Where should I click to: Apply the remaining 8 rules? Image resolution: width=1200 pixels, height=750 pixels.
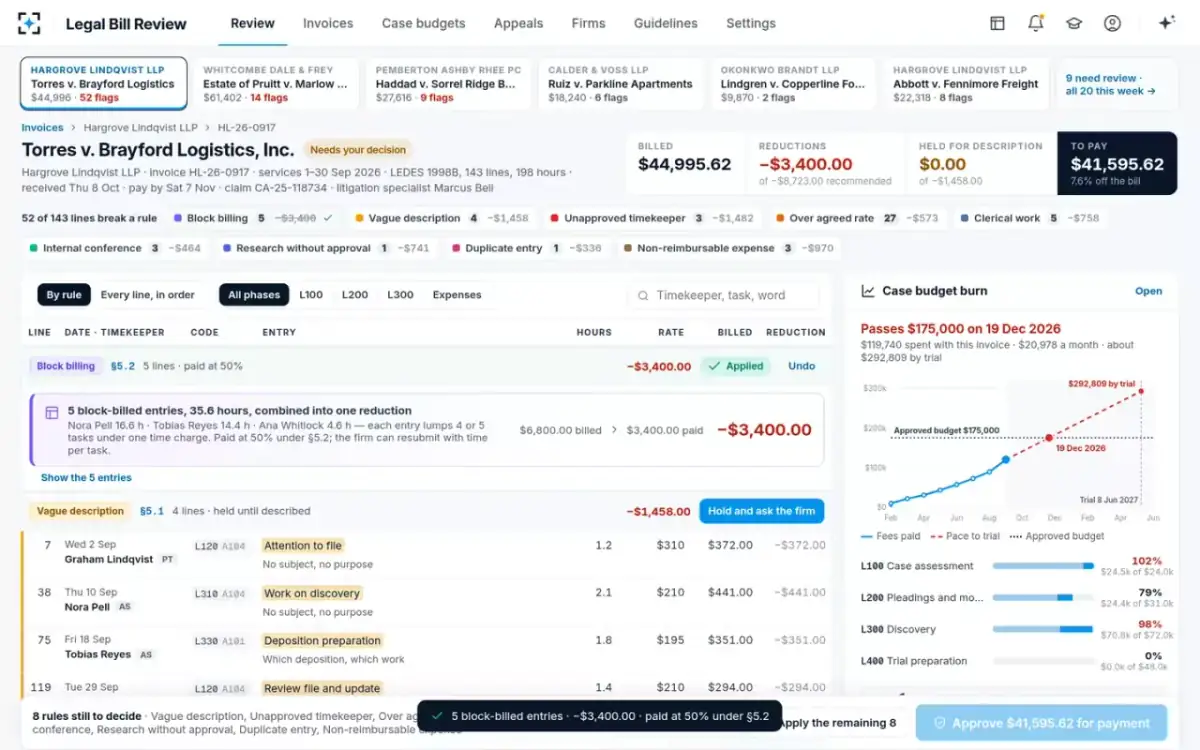click(x=837, y=723)
